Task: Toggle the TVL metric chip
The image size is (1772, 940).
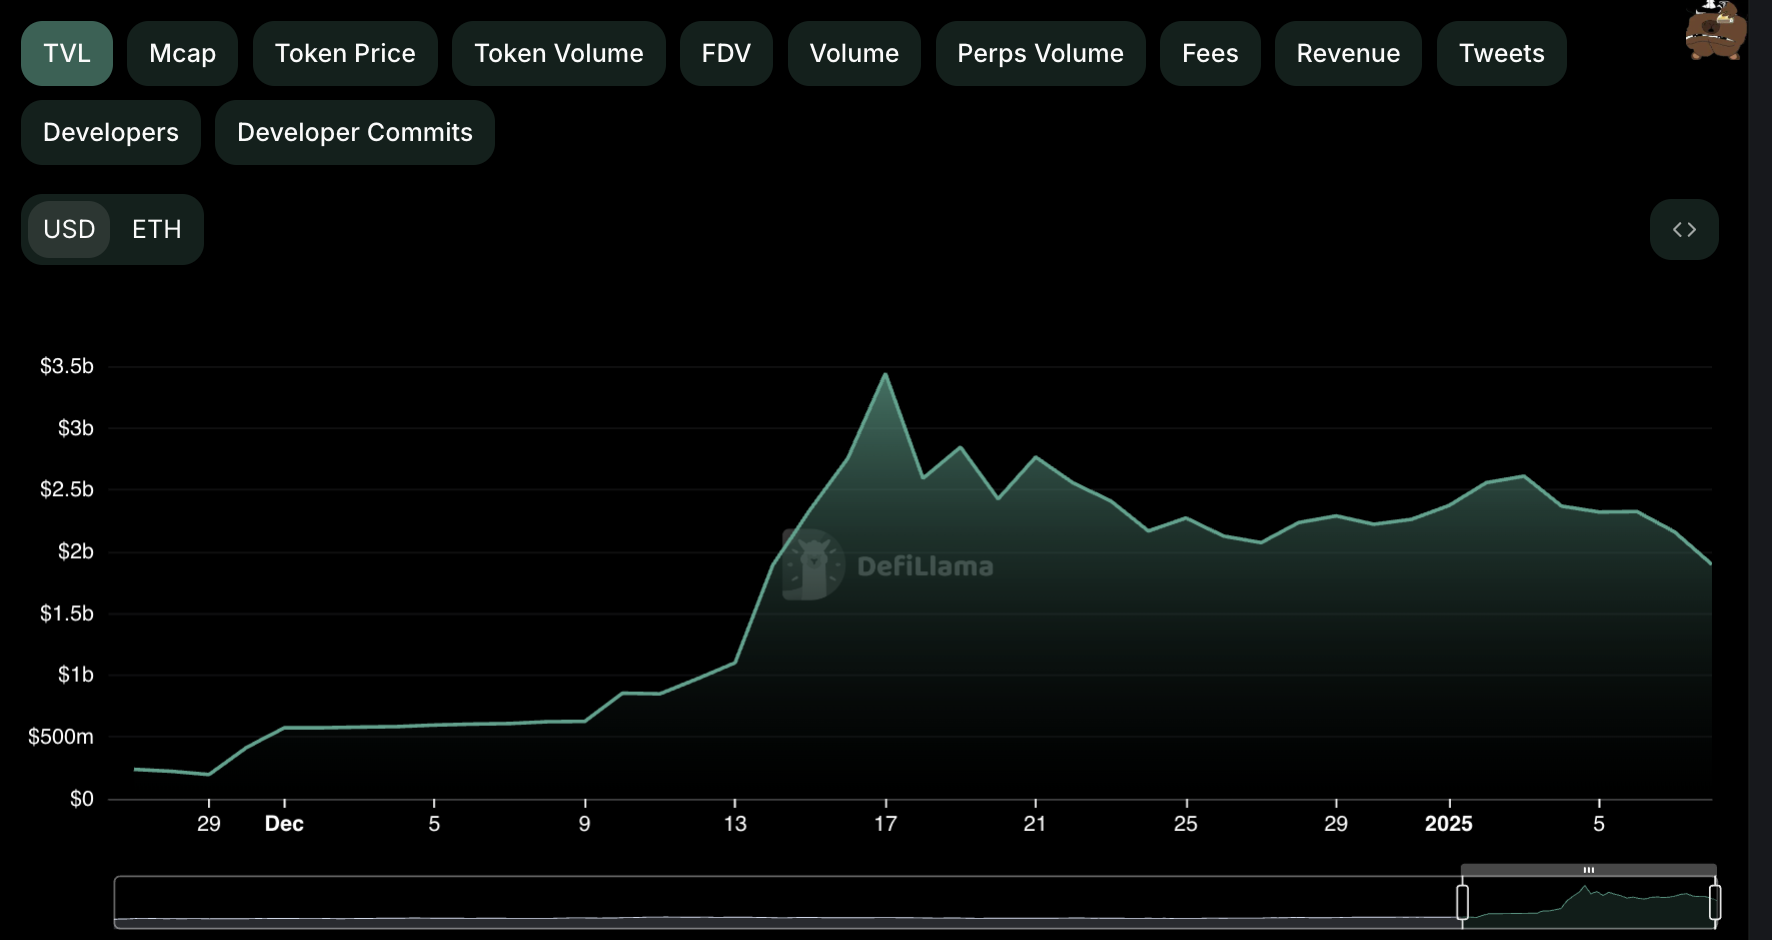Action: [x=67, y=54]
